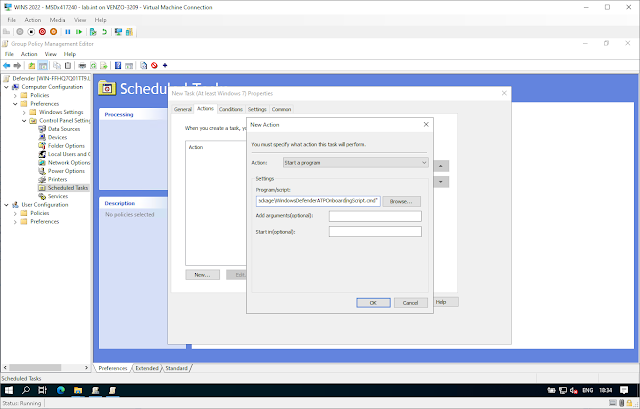Screen dimensions: 640x409
Task: Open the Windows Start menu
Action: click(x=9, y=390)
